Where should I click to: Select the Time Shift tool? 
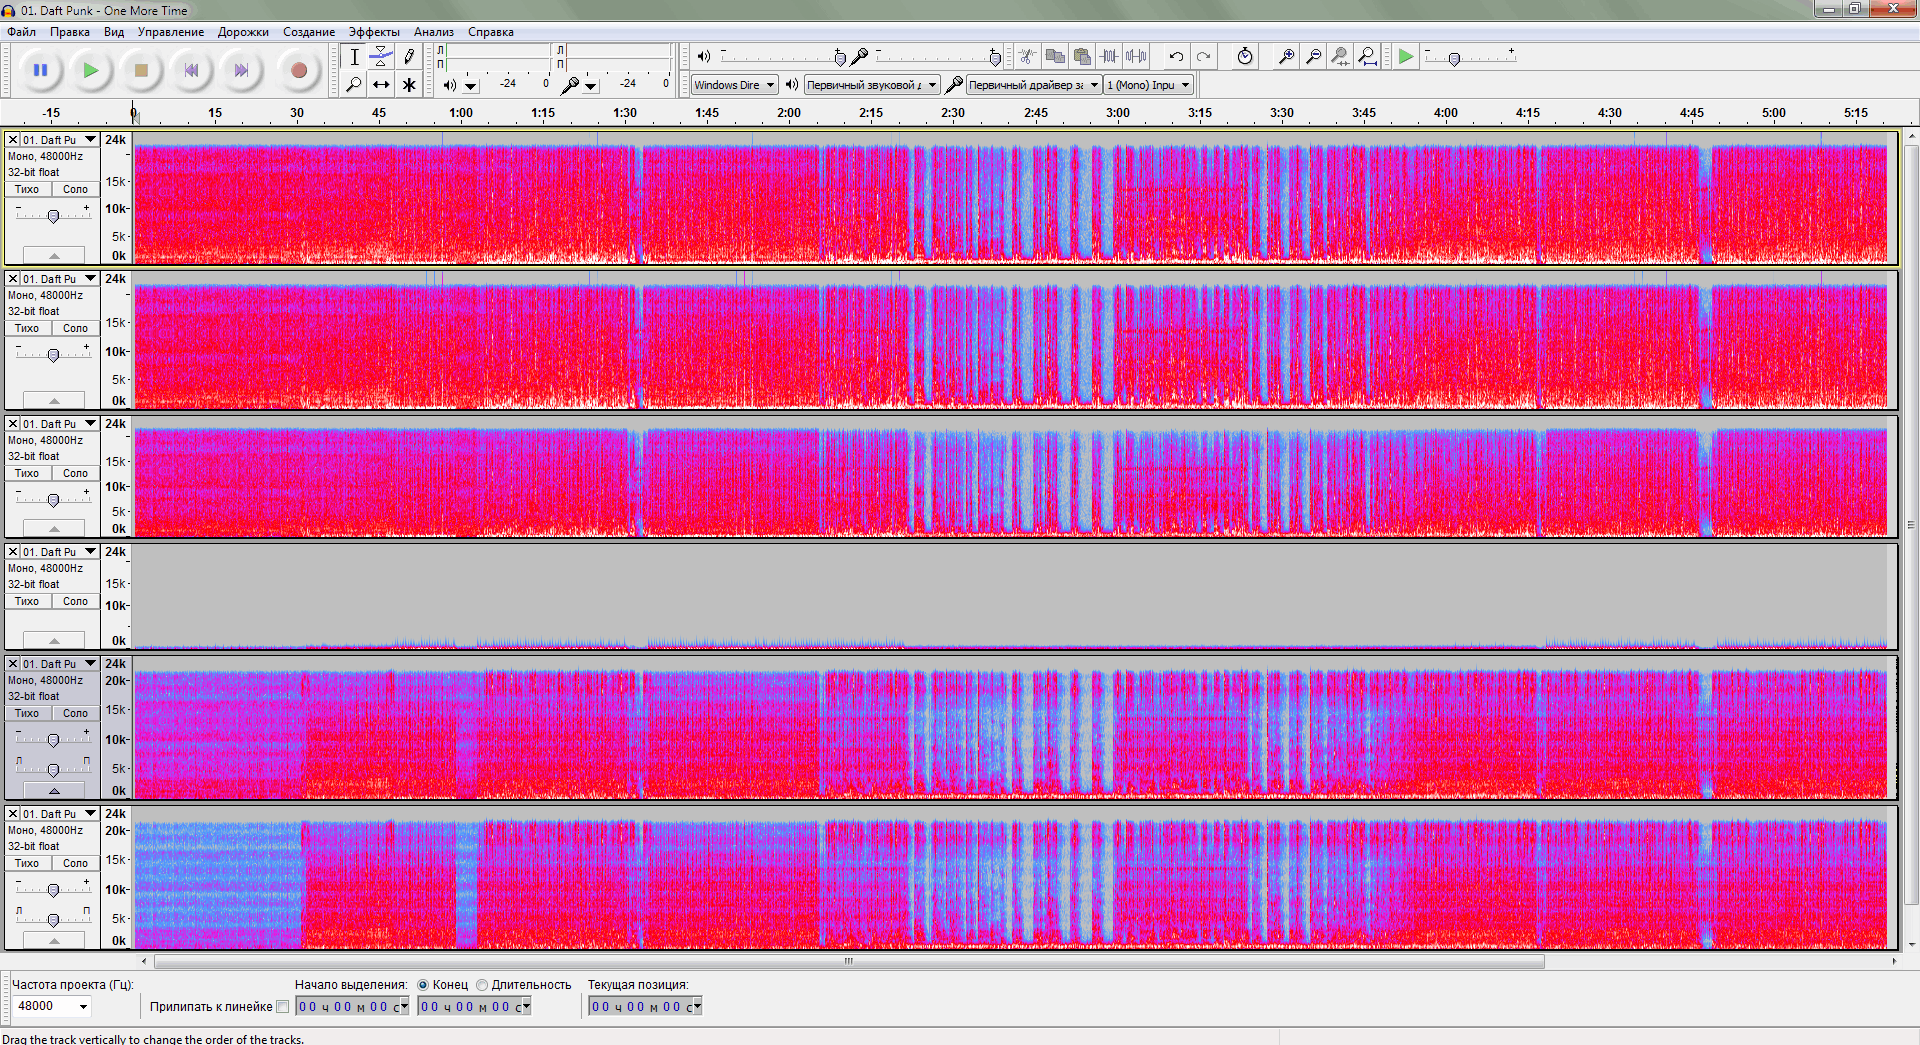pyautogui.click(x=381, y=85)
